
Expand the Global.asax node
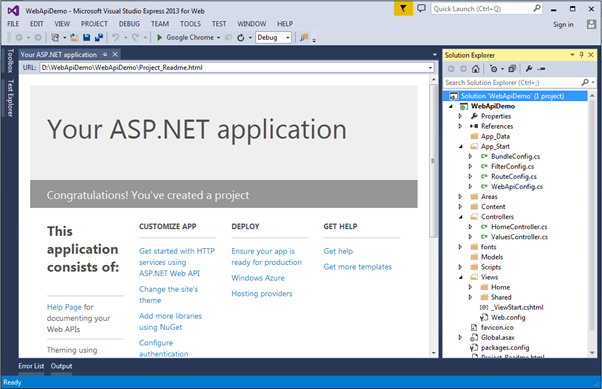(x=460, y=337)
